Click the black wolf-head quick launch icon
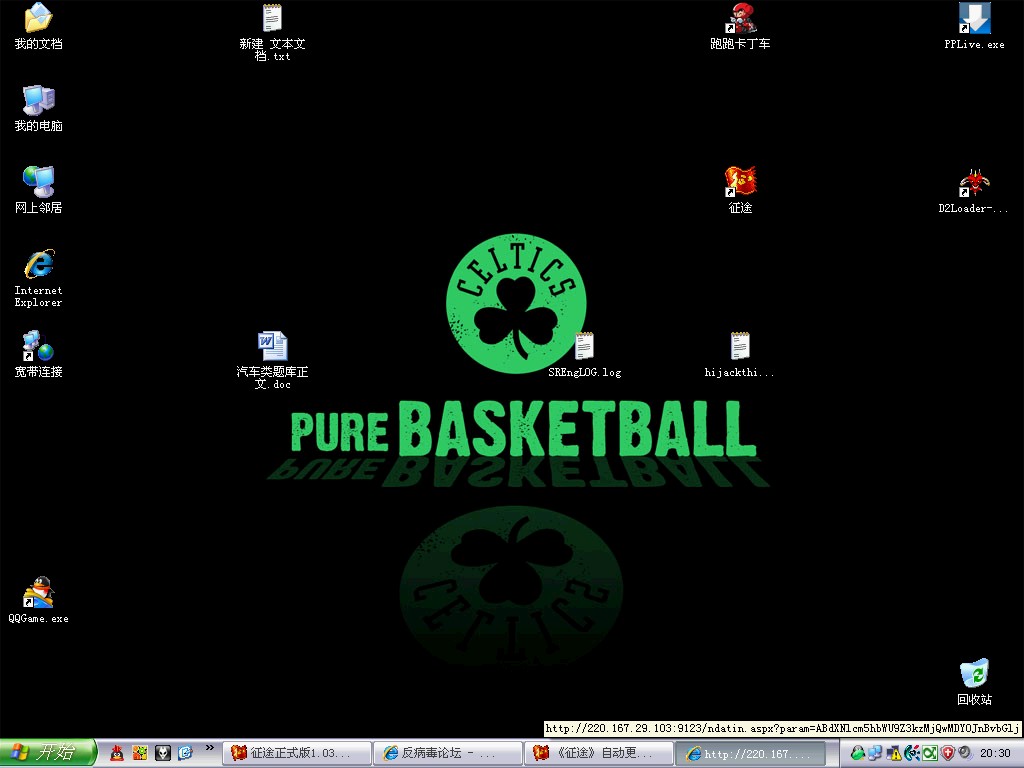 163,753
